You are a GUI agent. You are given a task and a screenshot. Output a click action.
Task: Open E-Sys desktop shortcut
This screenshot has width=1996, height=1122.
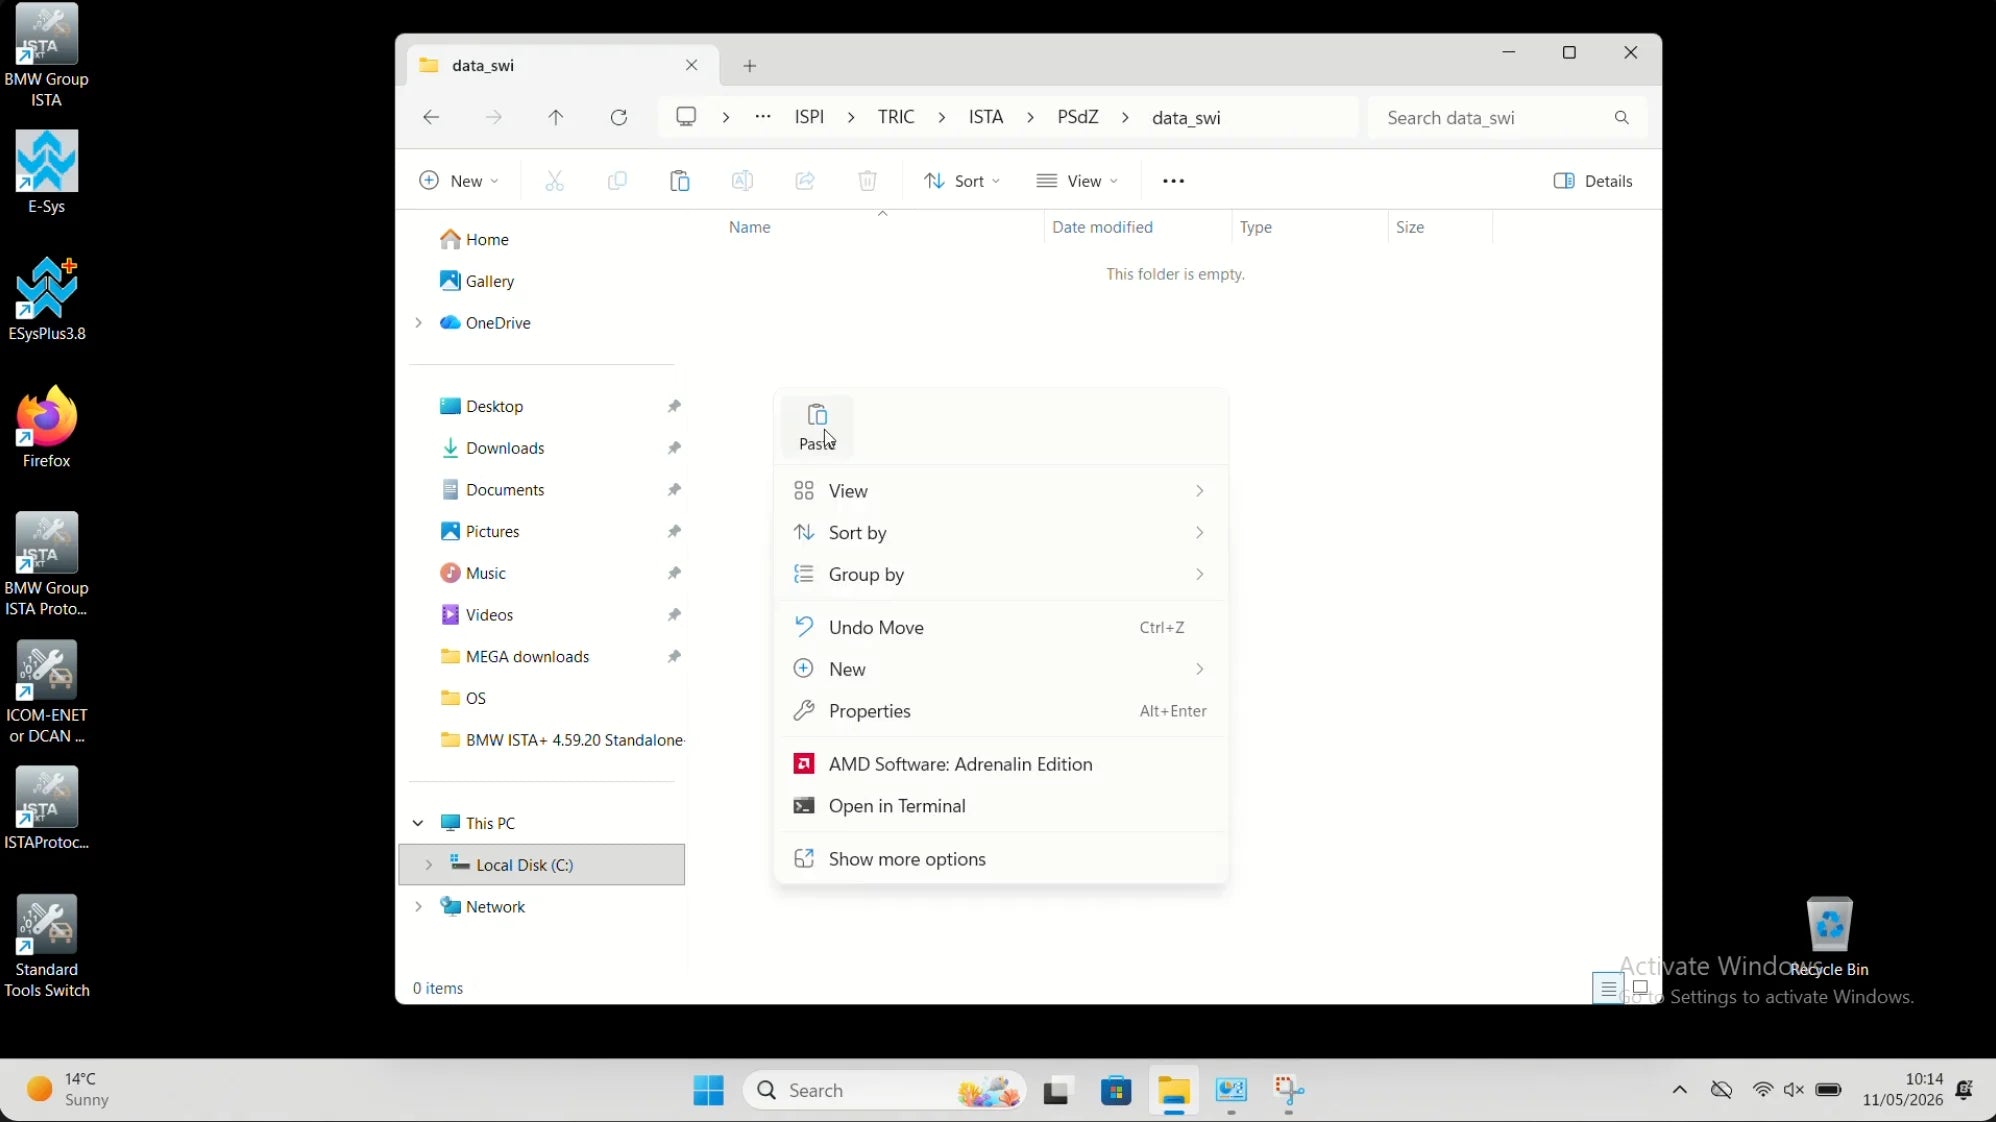pos(47,173)
